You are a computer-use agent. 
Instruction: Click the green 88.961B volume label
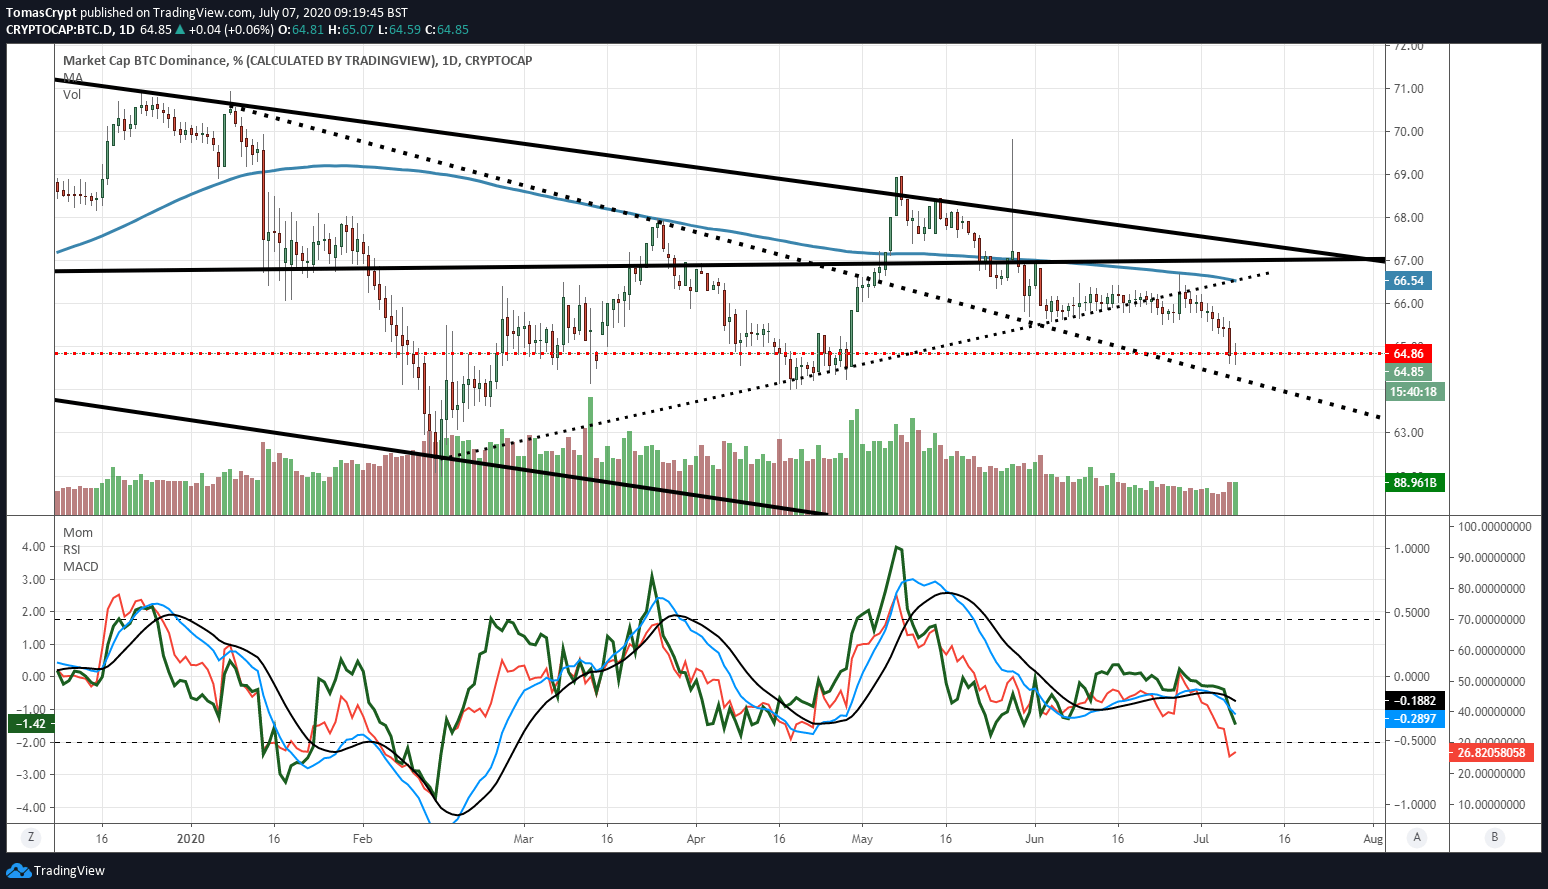(1415, 483)
